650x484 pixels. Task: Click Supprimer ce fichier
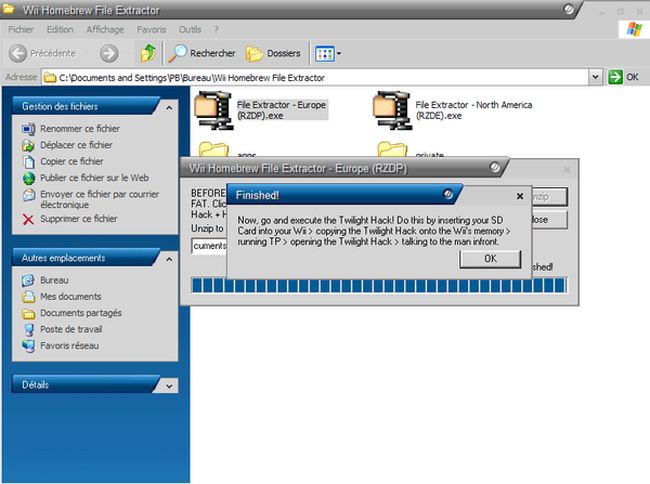(x=79, y=218)
